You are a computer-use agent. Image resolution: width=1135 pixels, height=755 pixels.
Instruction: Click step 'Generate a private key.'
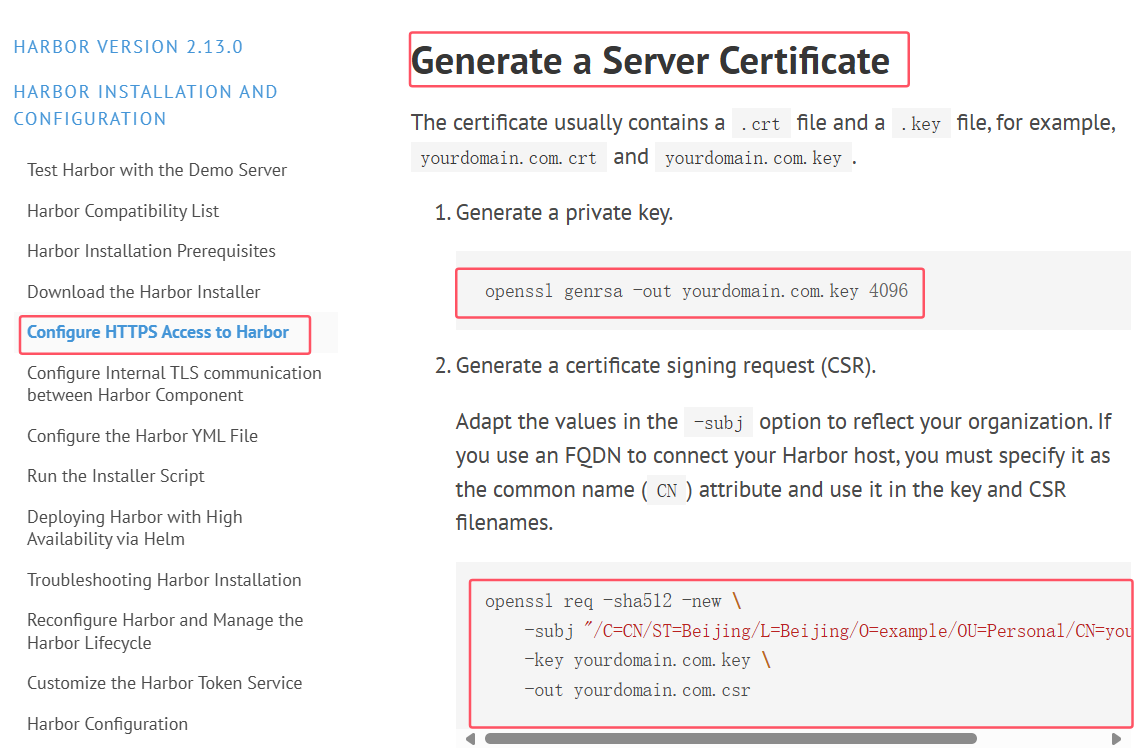point(565,213)
